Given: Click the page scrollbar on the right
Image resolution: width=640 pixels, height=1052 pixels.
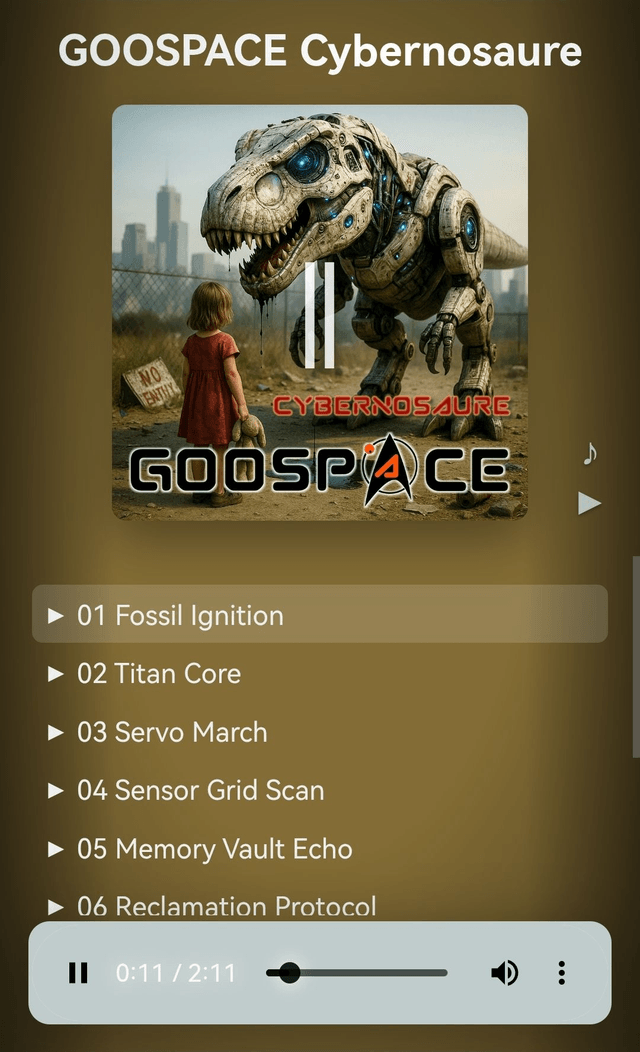Looking at the screenshot, I should point(635,657).
